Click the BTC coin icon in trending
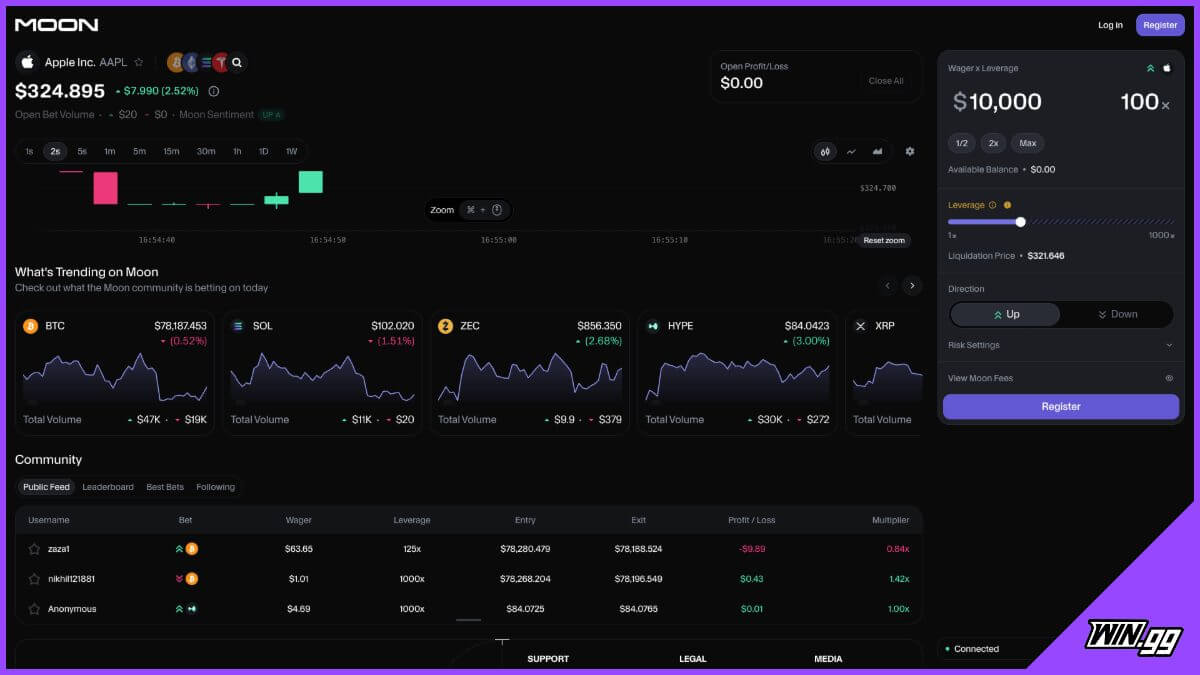1200x675 pixels. pyautogui.click(x=30, y=326)
